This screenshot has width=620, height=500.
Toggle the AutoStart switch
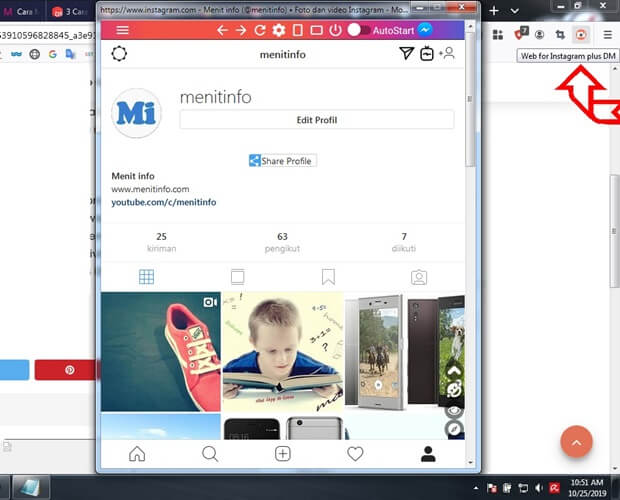tap(359, 30)
